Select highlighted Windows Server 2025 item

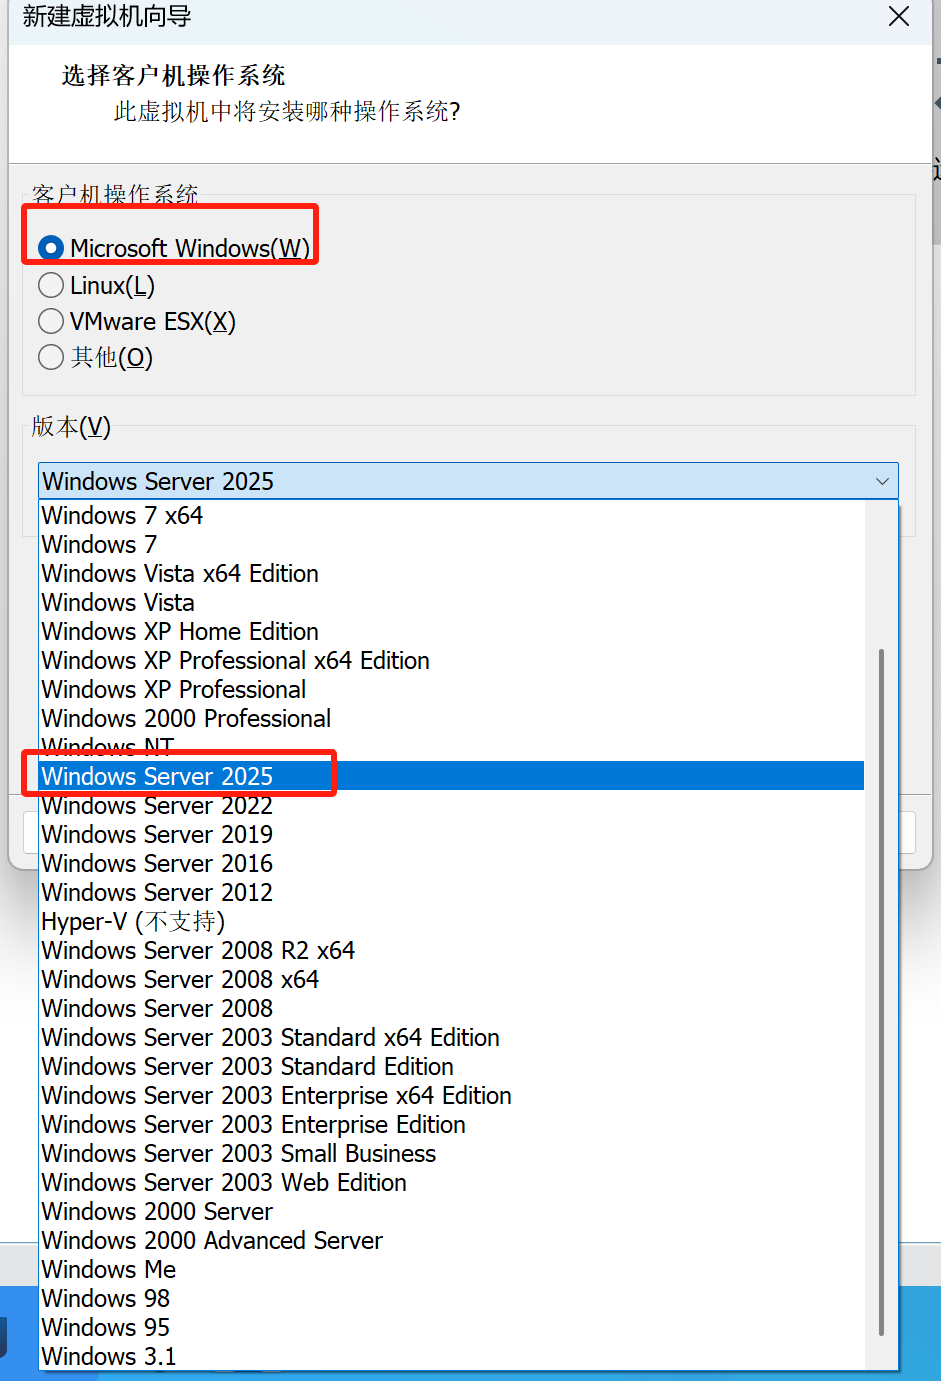coord(452,776)
